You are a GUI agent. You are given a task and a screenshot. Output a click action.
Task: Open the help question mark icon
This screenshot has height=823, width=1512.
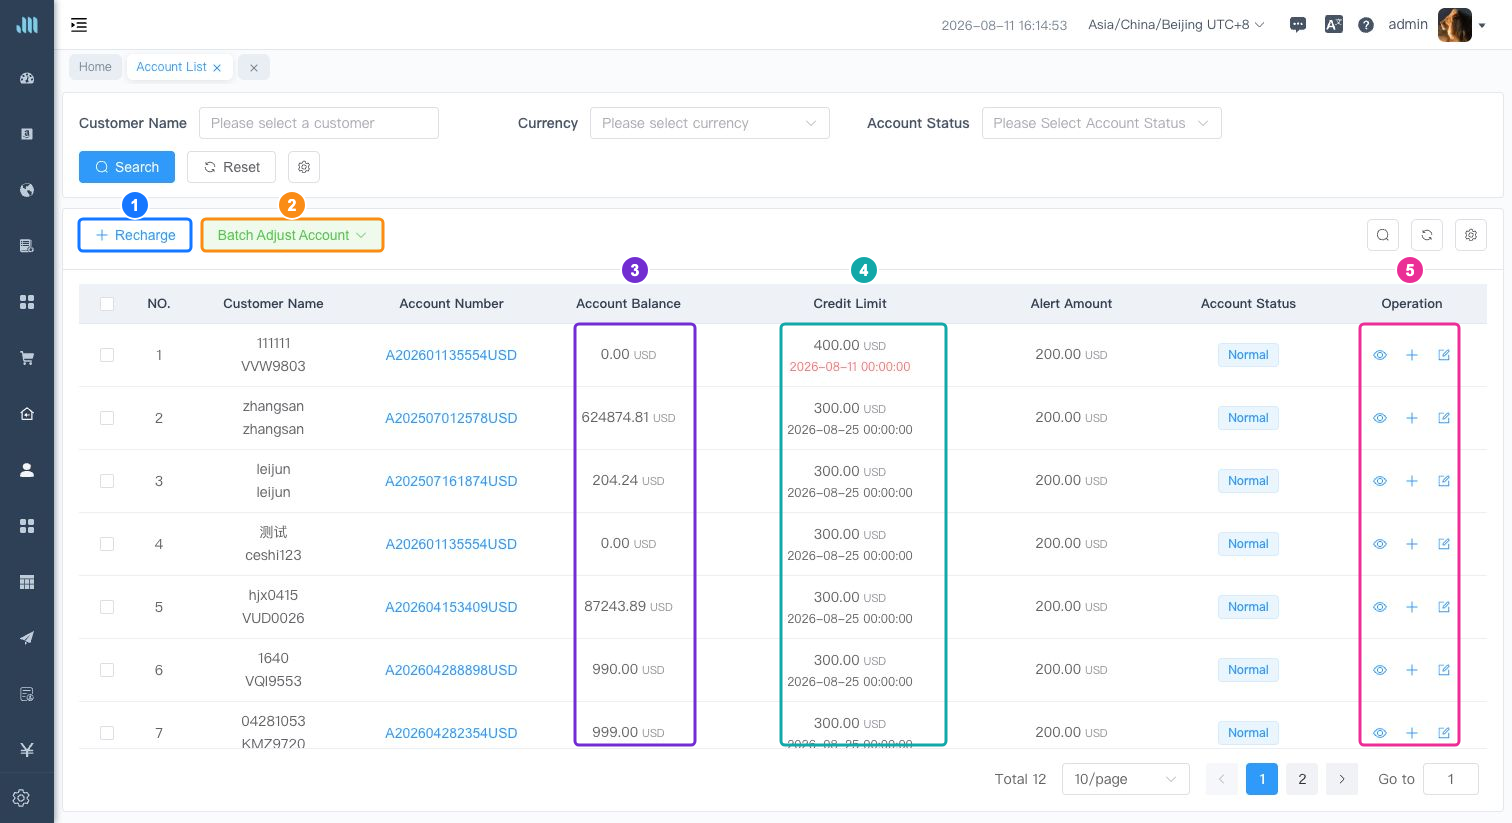(1366, 25)
